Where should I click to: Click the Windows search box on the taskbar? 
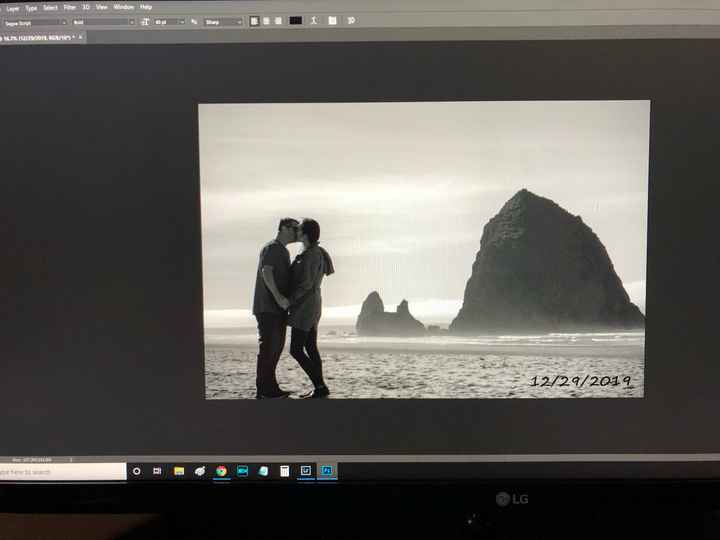point(63,472)
